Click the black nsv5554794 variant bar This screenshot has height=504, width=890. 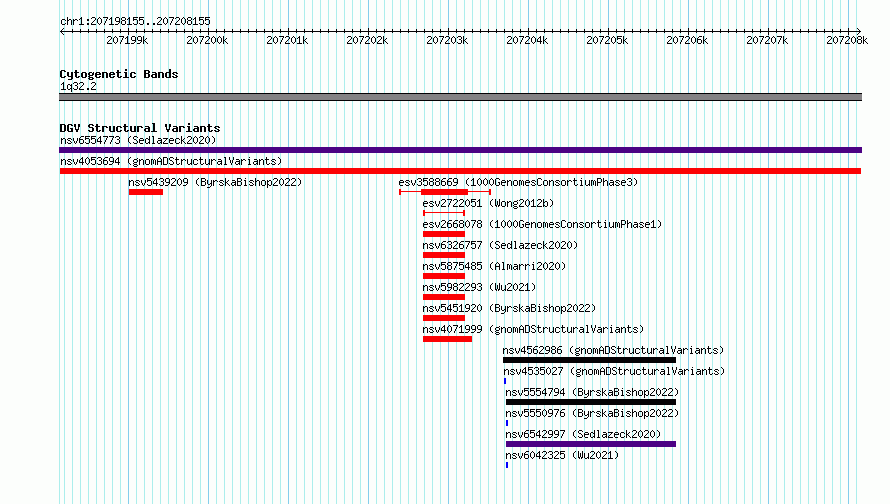tap(591, 402)
